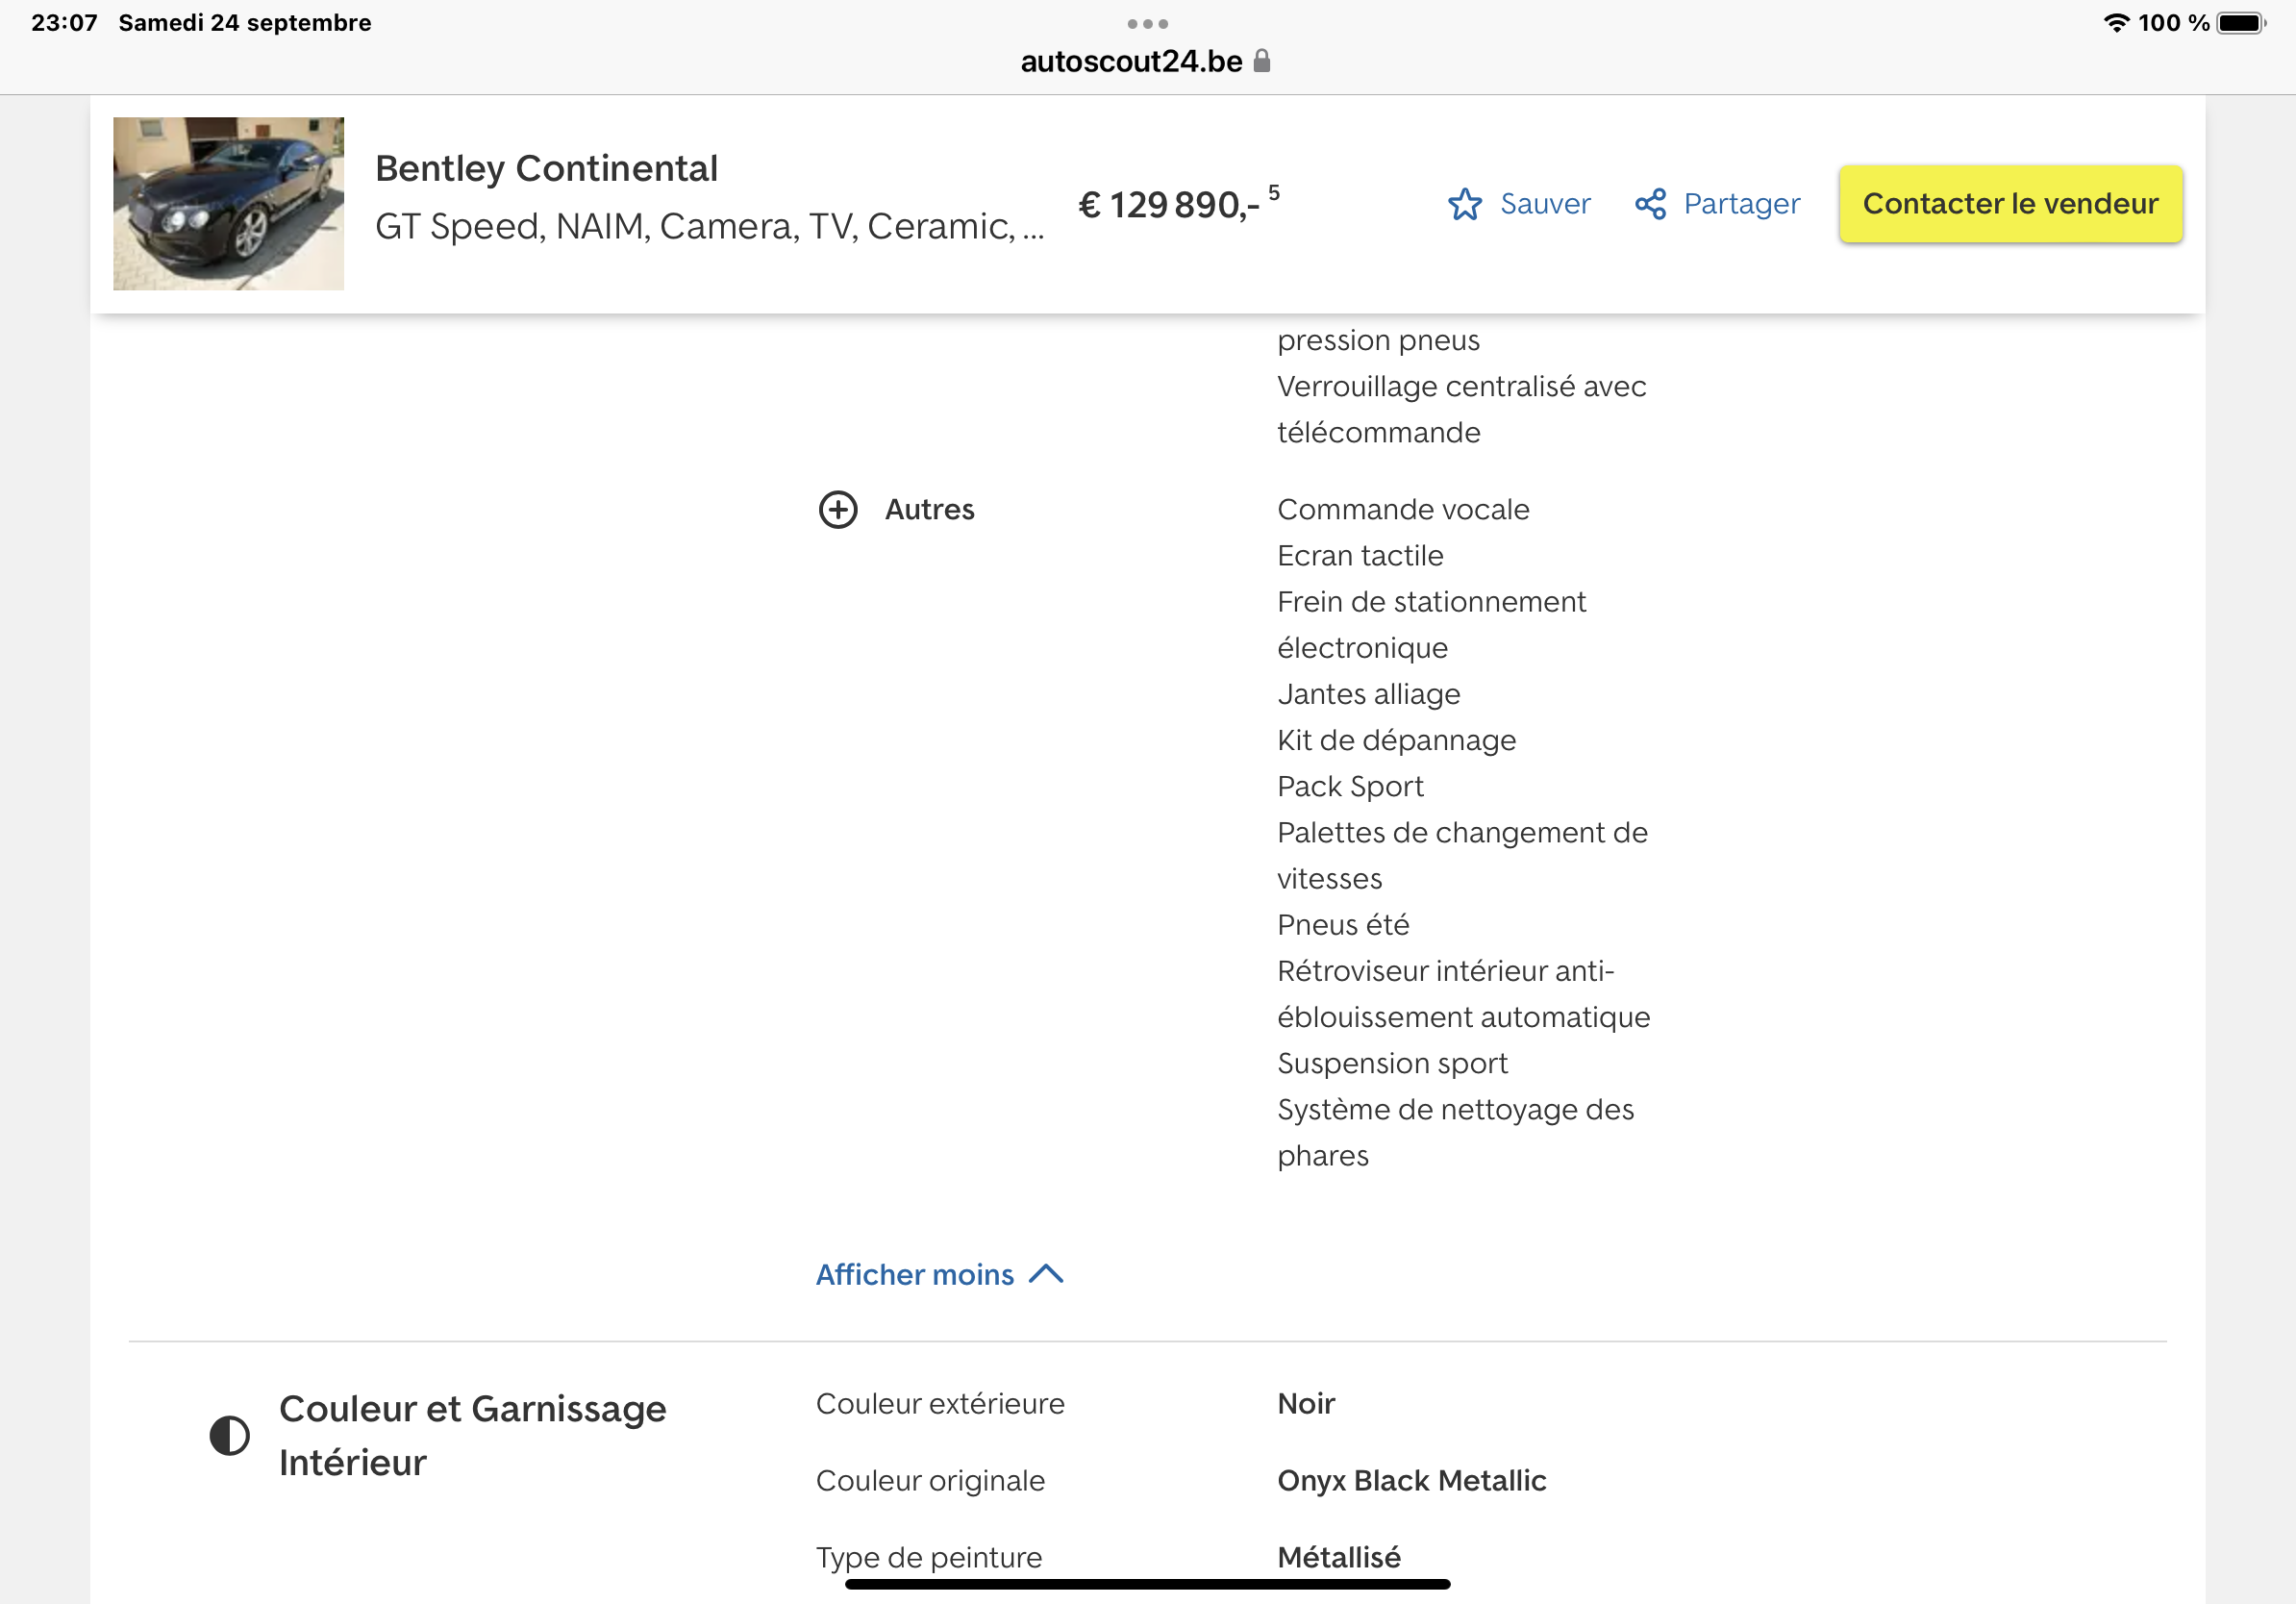Tap the clock showing 23:07
The height and width of the screenshot is (1604, 2296).
pyautogui.click(x=64, y=23)
